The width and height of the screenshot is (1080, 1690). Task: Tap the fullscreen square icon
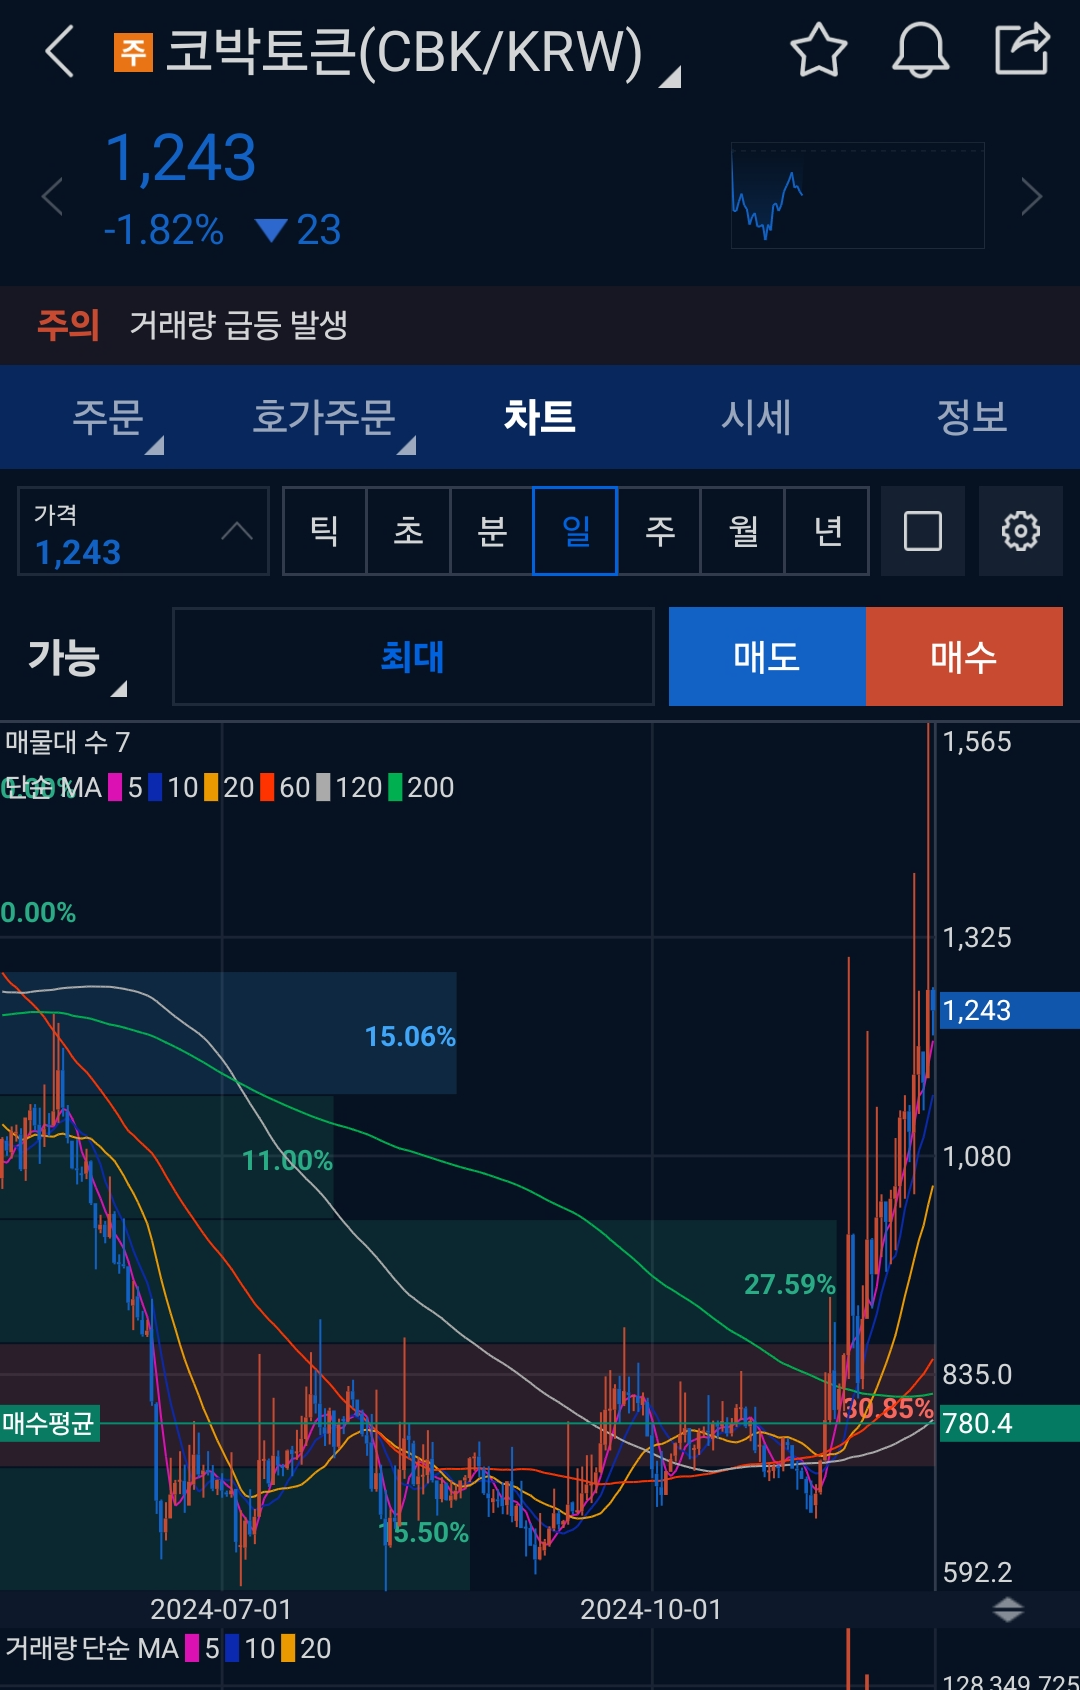922,531
